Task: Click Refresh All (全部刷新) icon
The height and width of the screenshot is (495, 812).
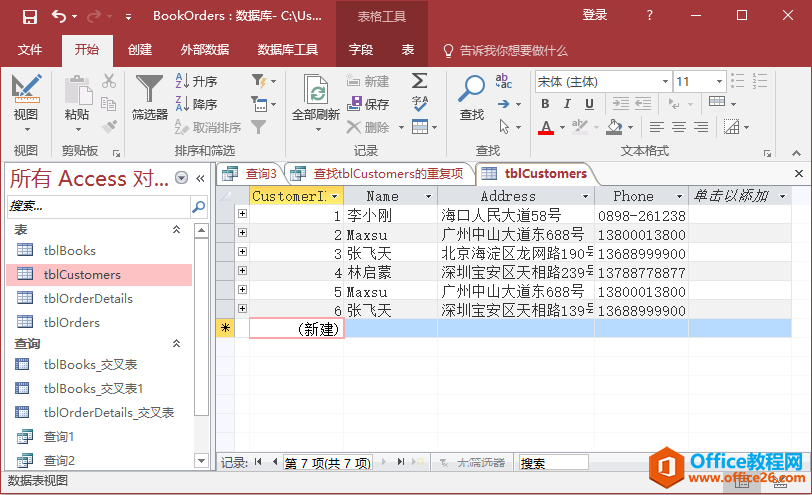Action: (316, 90)
